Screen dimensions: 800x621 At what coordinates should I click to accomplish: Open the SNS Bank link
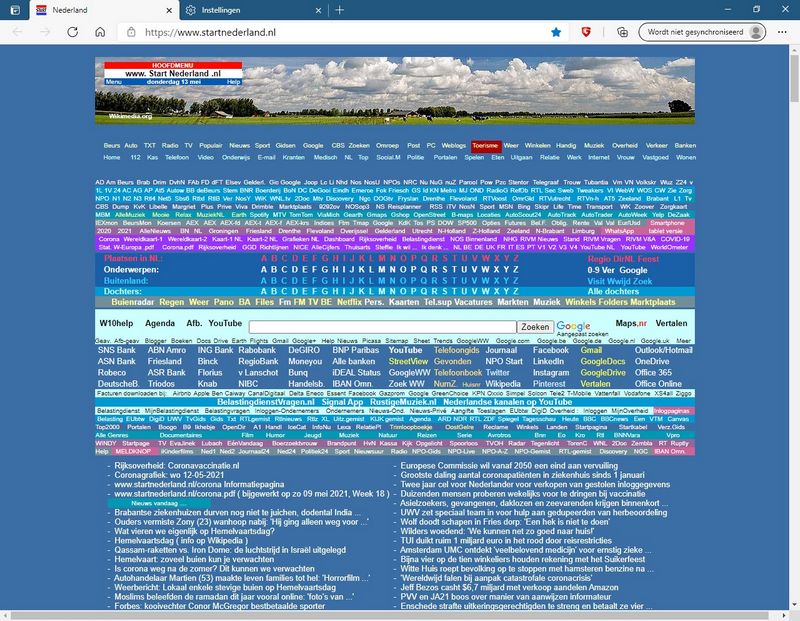(x=117, y=350)
